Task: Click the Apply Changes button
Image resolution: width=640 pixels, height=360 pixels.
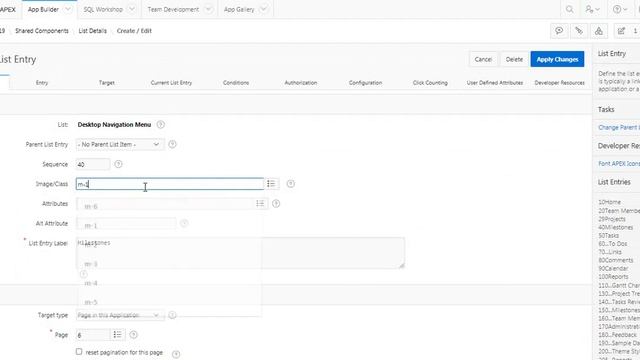Action: click(557, 59)
